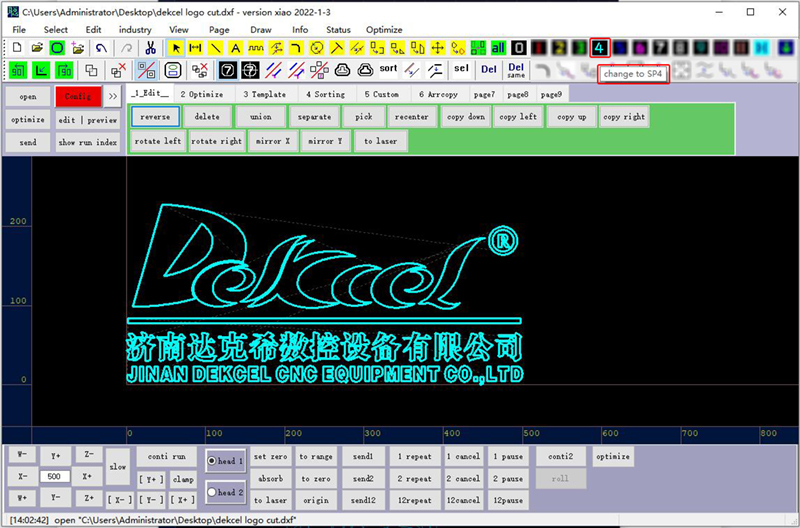Screen dimensions: 800x528
Task: Click the 'clamp' button
Action: (x=183, y=479)
